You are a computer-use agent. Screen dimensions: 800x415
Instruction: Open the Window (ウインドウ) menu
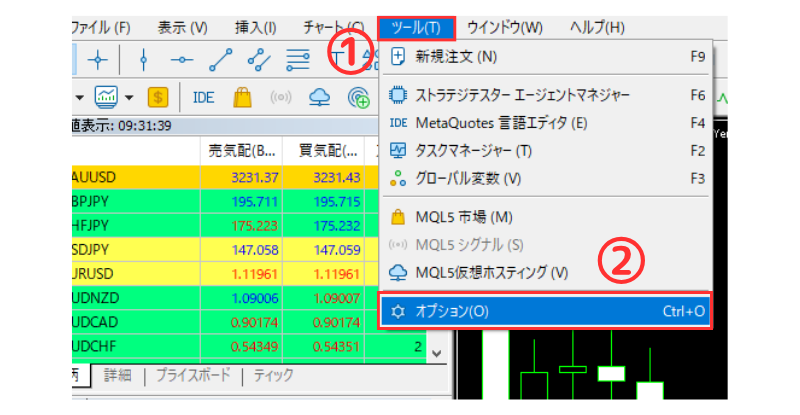pos(505,28)
